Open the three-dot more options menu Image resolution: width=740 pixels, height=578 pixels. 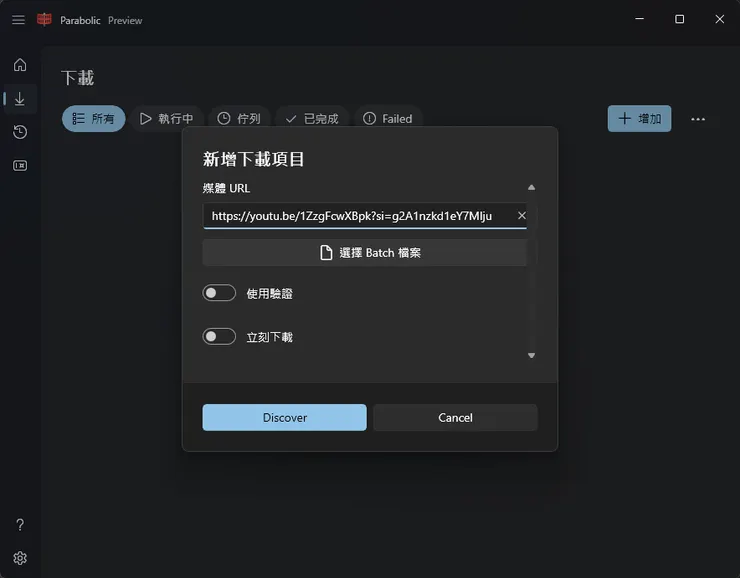point(698,119)
